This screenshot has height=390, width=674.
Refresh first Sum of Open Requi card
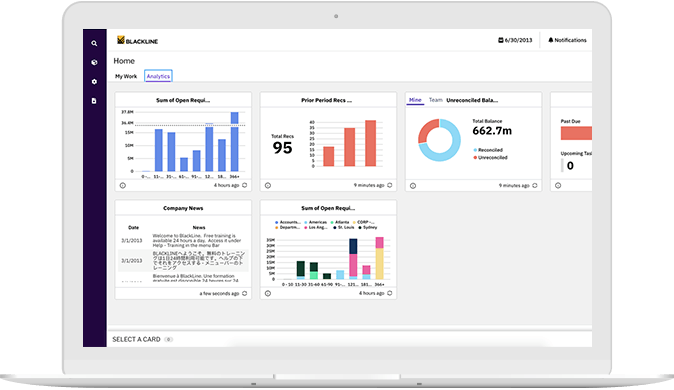tap(245, 185)
